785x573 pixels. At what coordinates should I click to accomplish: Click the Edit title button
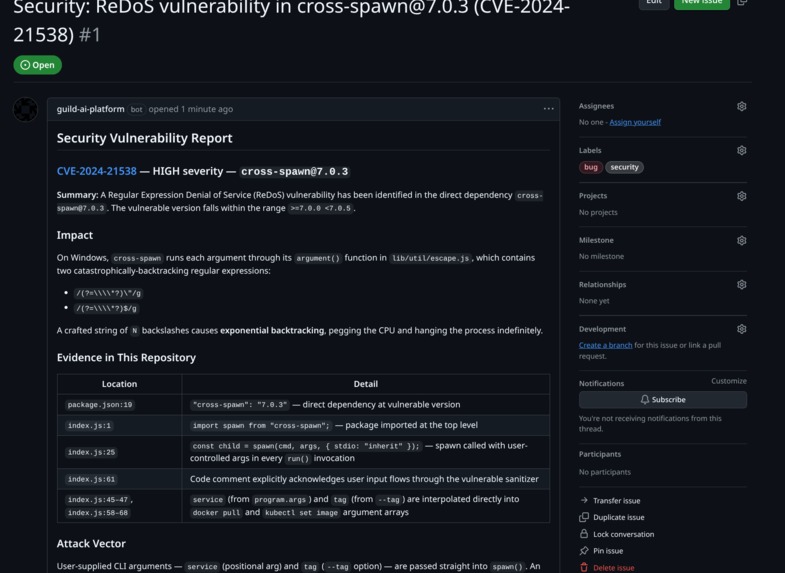coord(654,3)
